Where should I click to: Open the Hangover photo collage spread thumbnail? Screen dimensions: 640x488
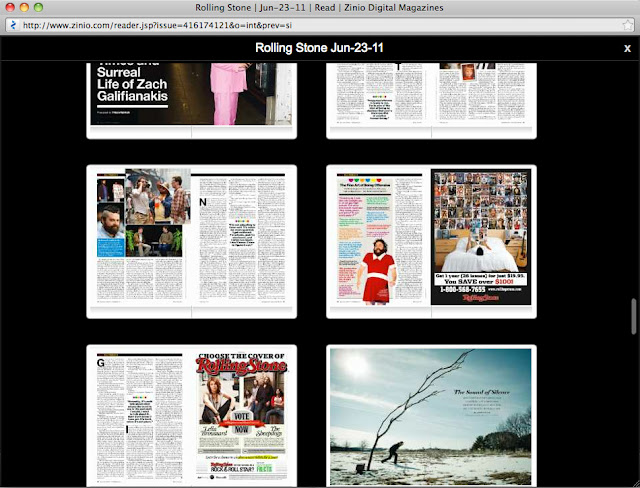click(191, 242)
